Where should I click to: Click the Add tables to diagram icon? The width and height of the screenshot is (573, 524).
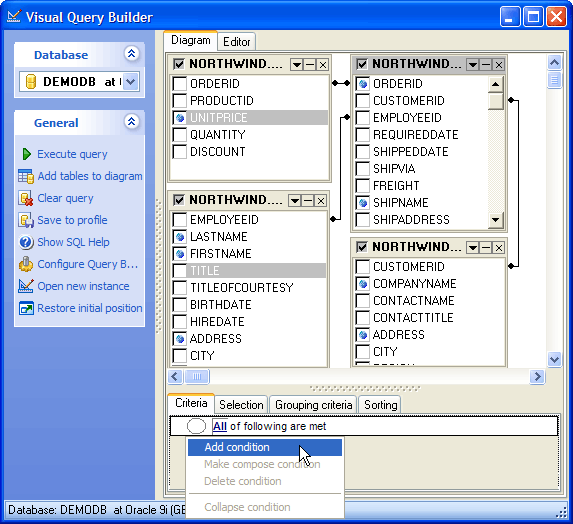click(26, 176)
